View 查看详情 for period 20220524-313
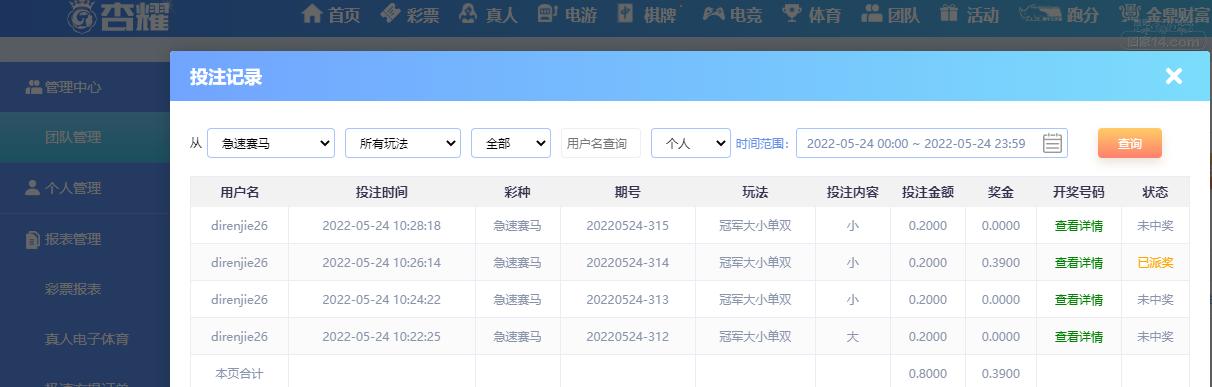Image resolution: width=1212 pixels, height=387 pixels. point(1079,300)
